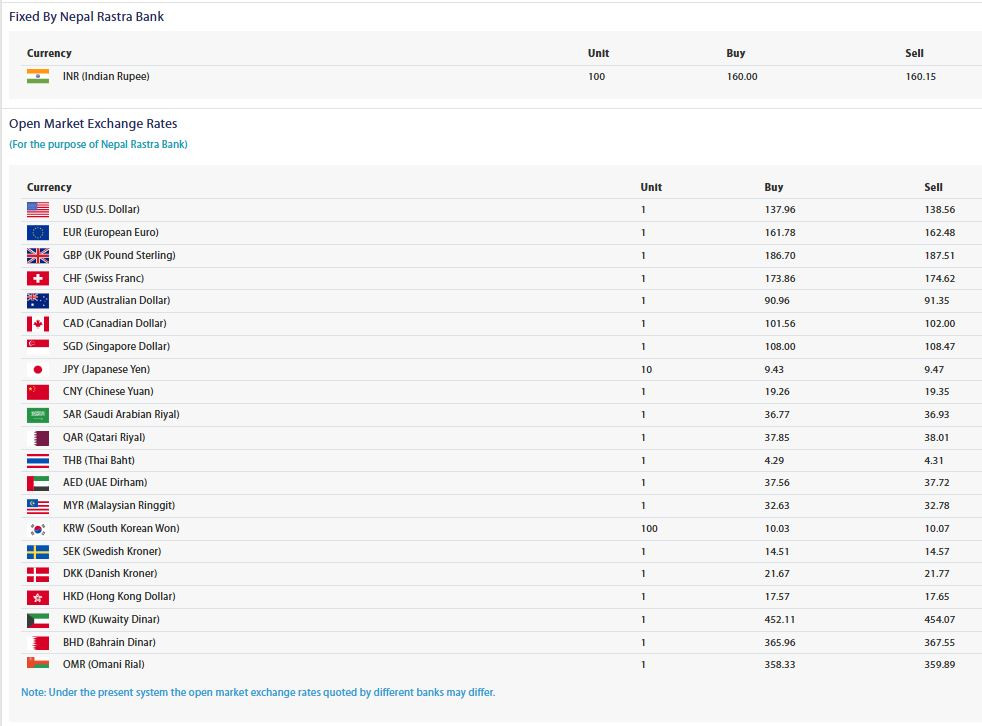Click 'Buy' header in Open Market table

point(773,187)
